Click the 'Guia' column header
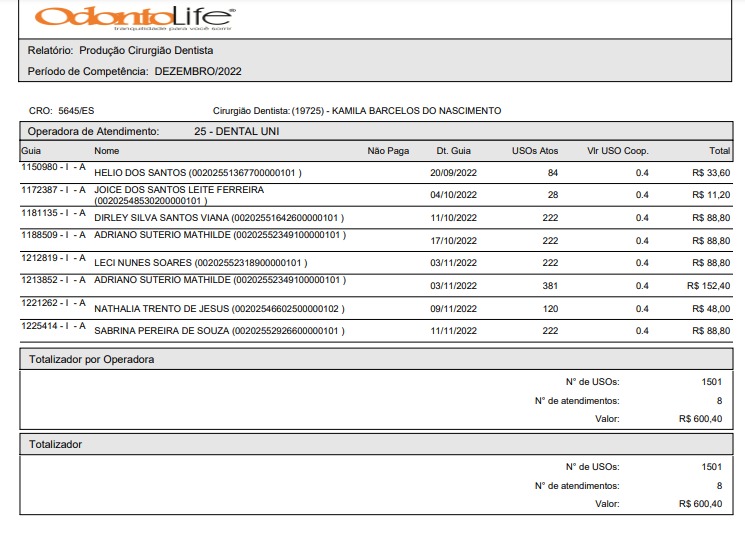 [x=31, y=151]
